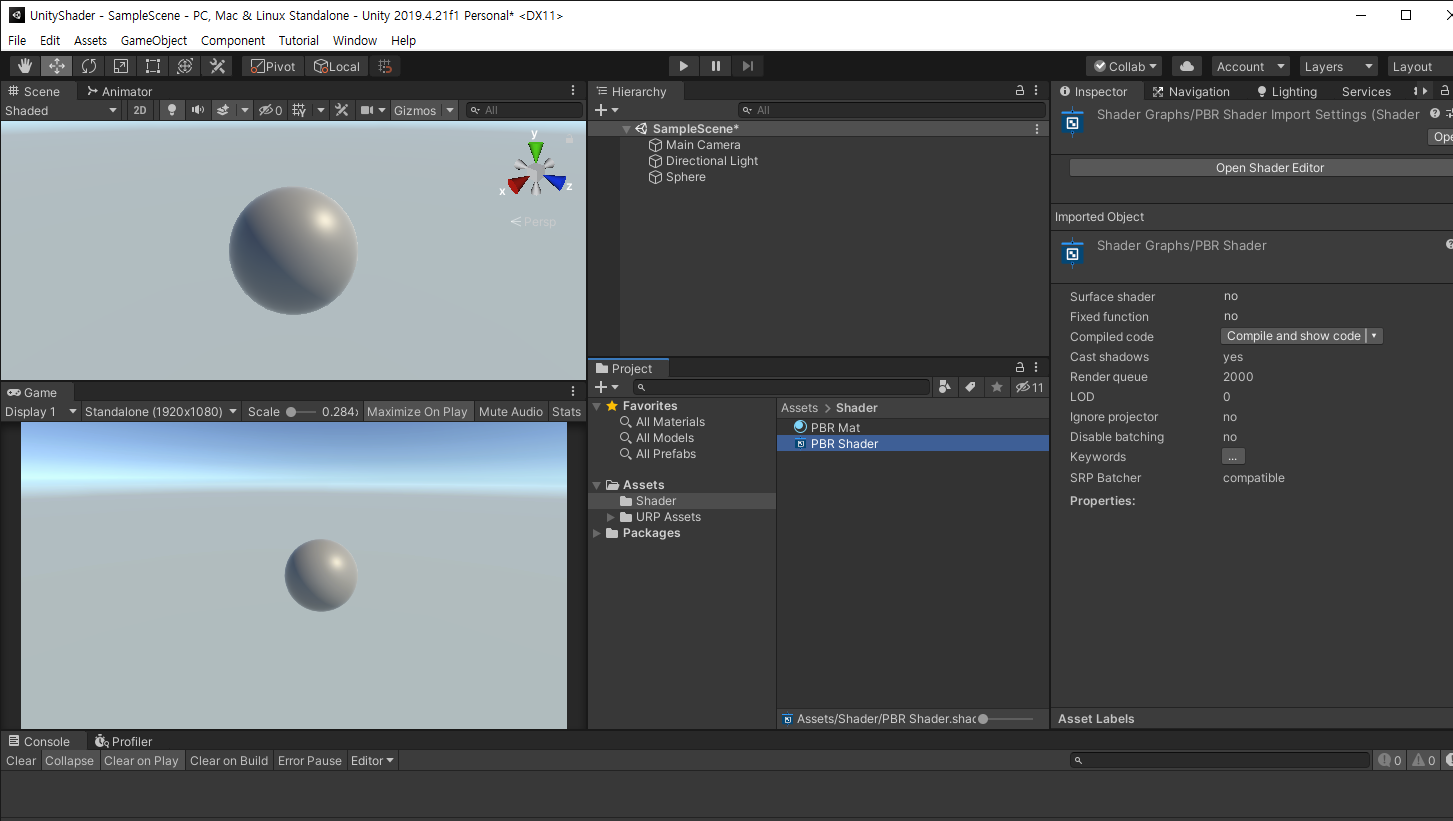Open the Shaded draw mode dropdown

point(61,110)
